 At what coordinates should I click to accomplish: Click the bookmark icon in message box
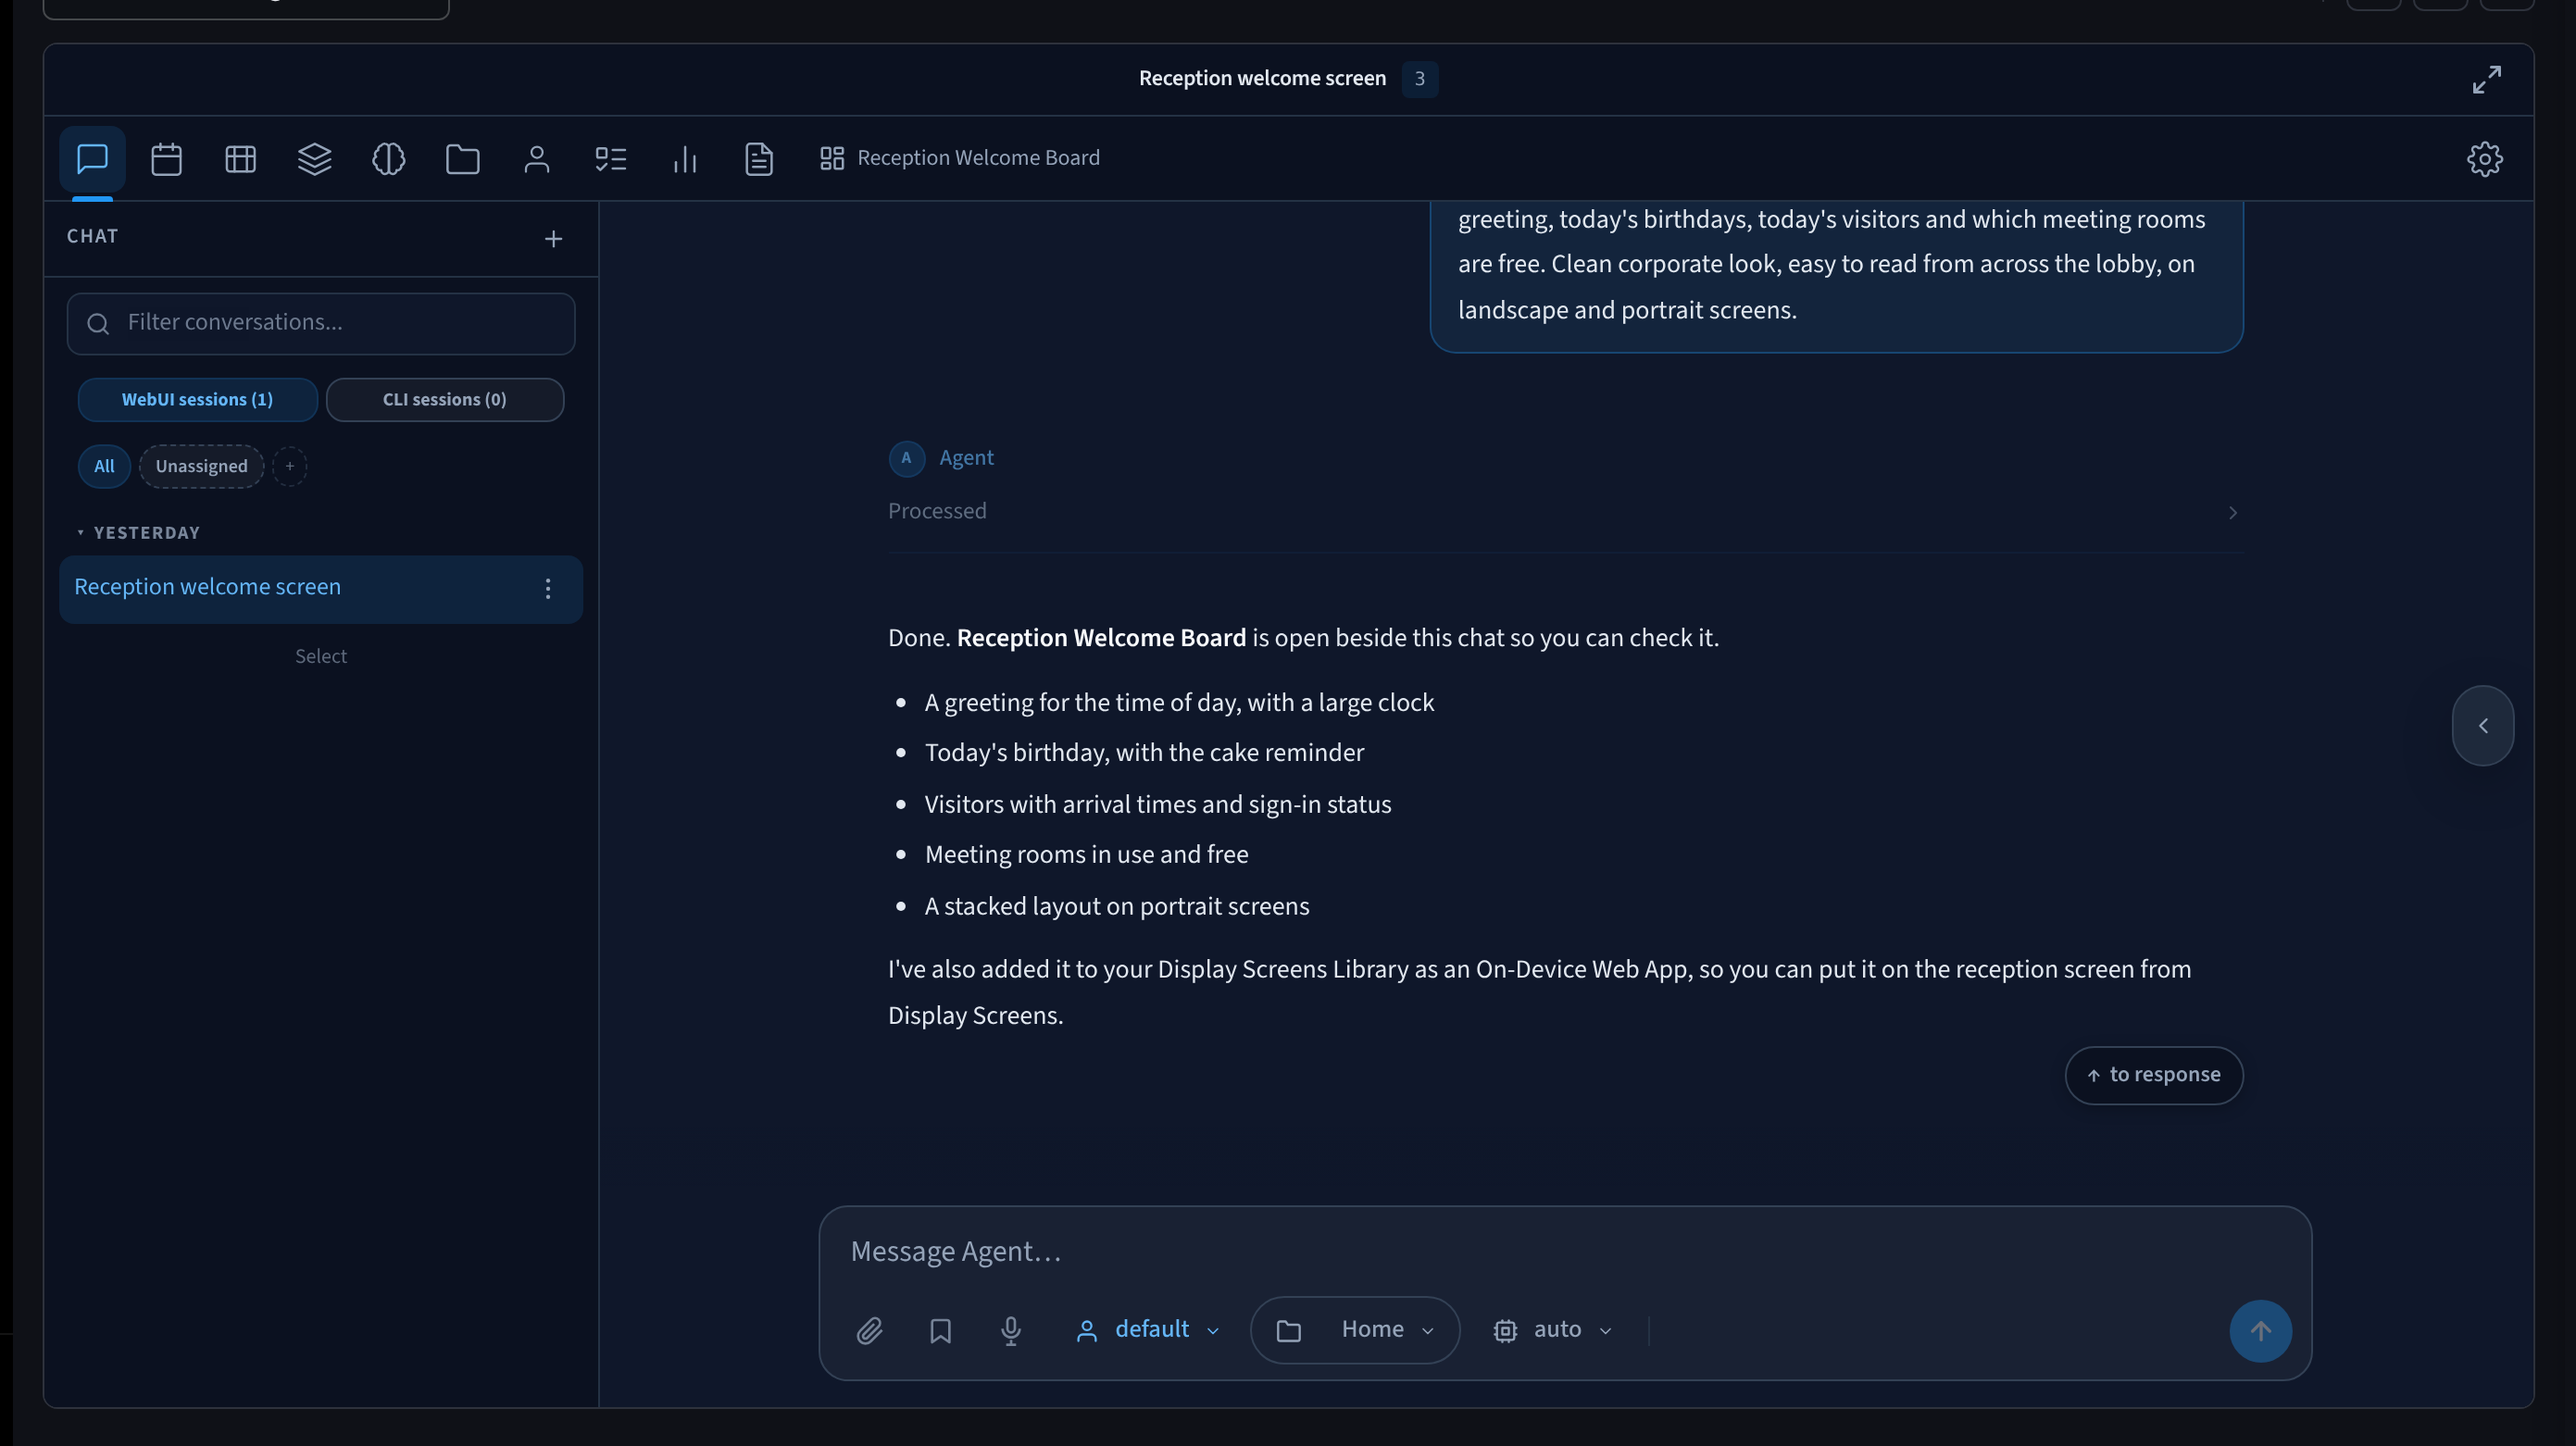pyautogui.click(x=940, y=1330)
